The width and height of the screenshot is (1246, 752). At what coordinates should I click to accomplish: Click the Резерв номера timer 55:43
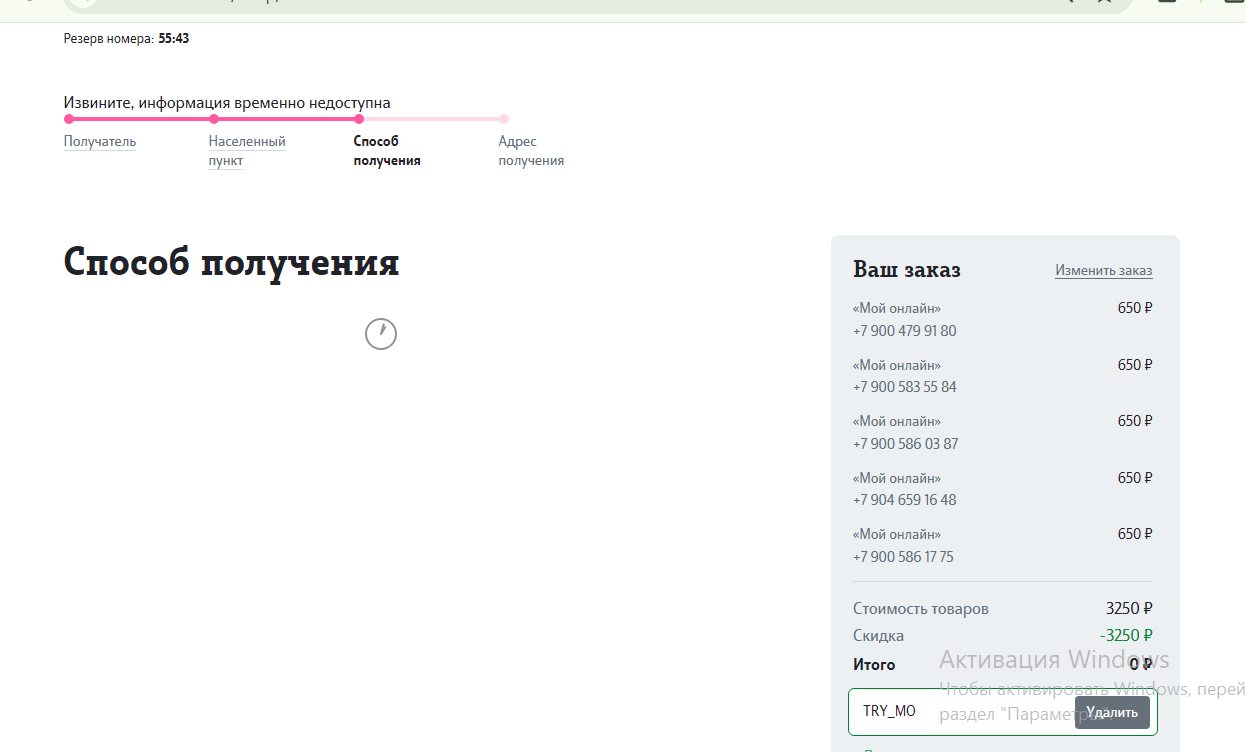[x=174, y=39]
